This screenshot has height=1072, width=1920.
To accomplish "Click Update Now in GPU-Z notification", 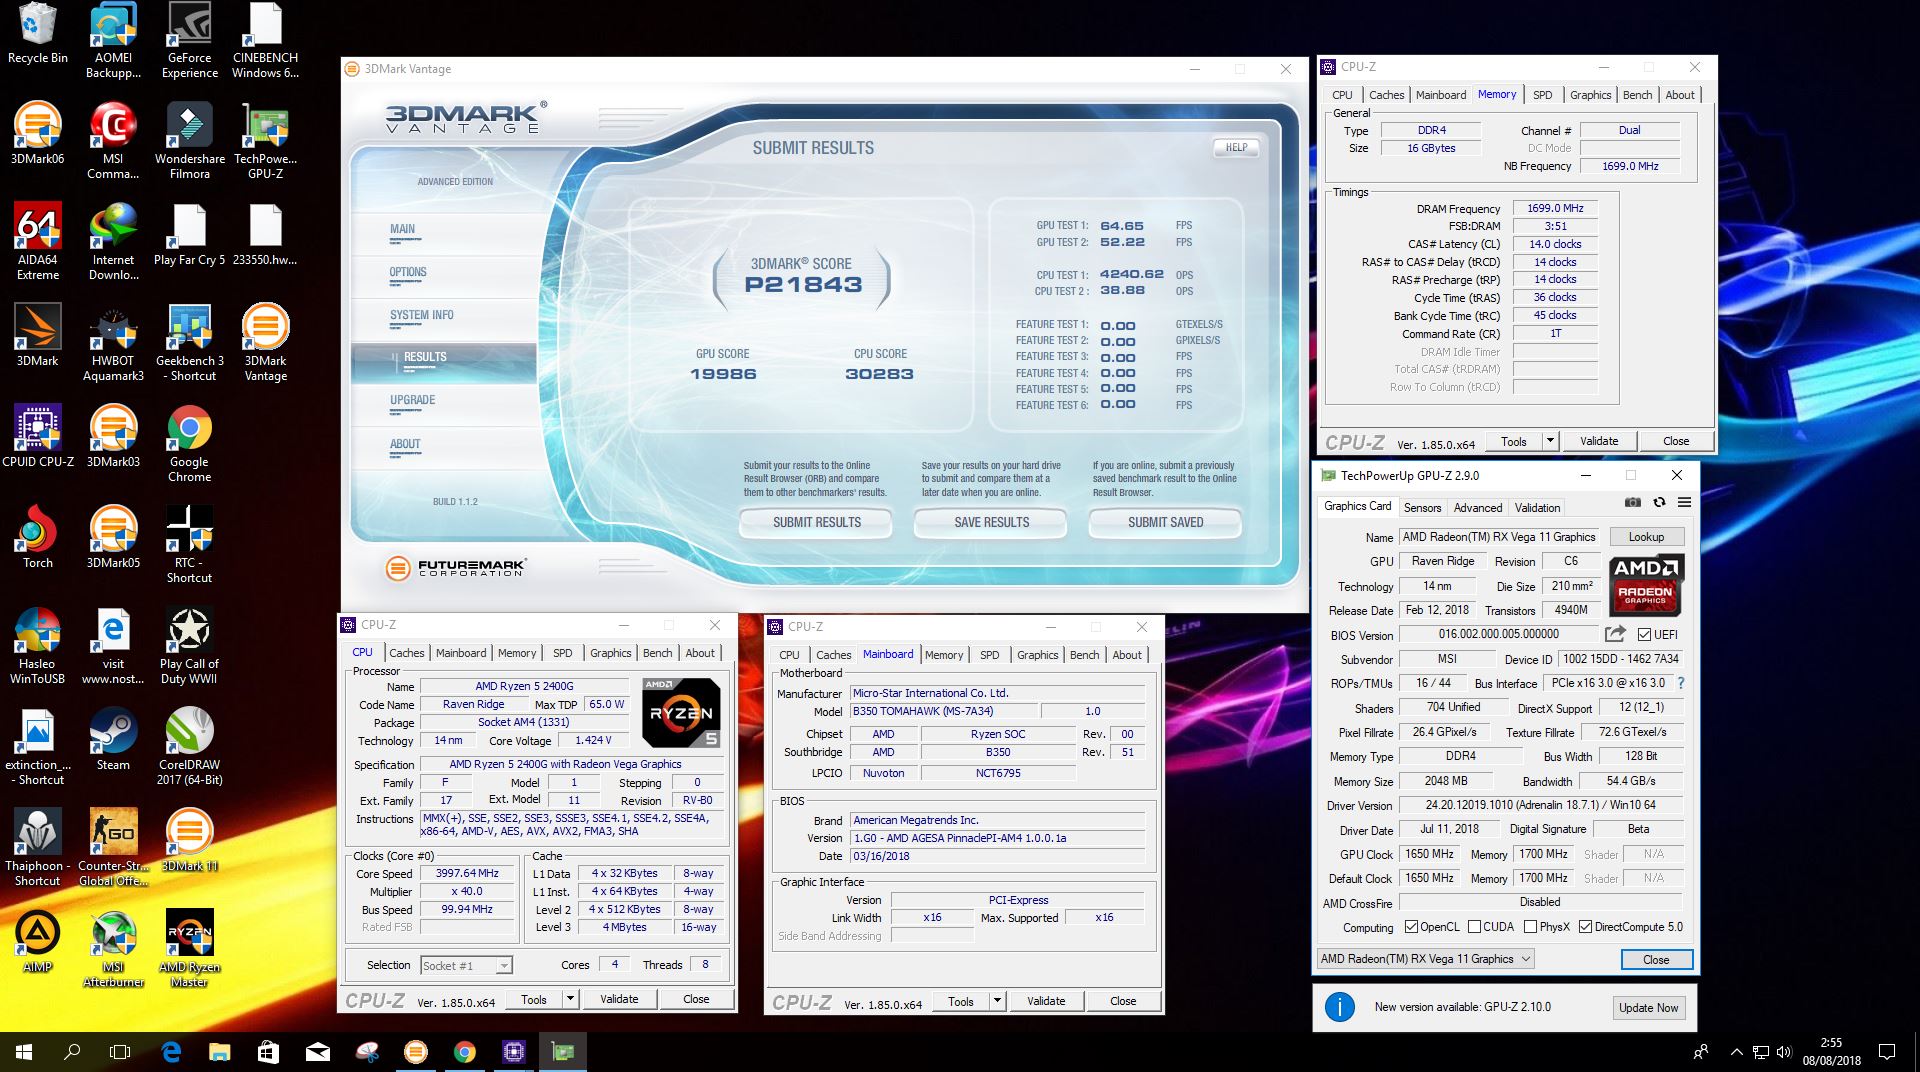I will point(1648,1007).
